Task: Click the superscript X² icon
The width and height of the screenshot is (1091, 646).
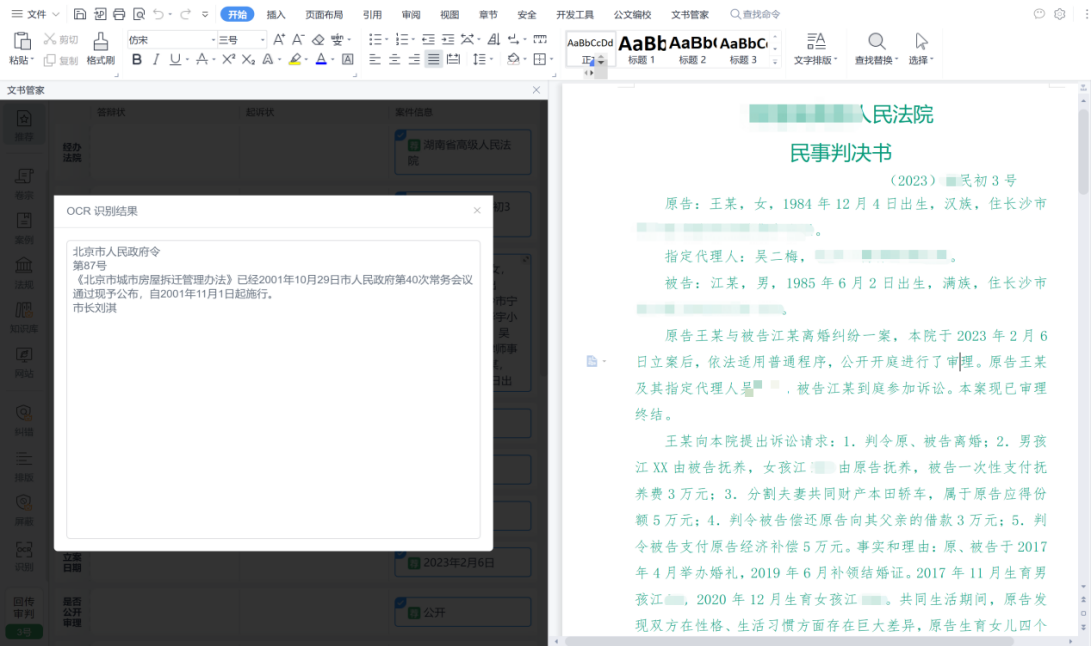Action: (x=228, y=60)
